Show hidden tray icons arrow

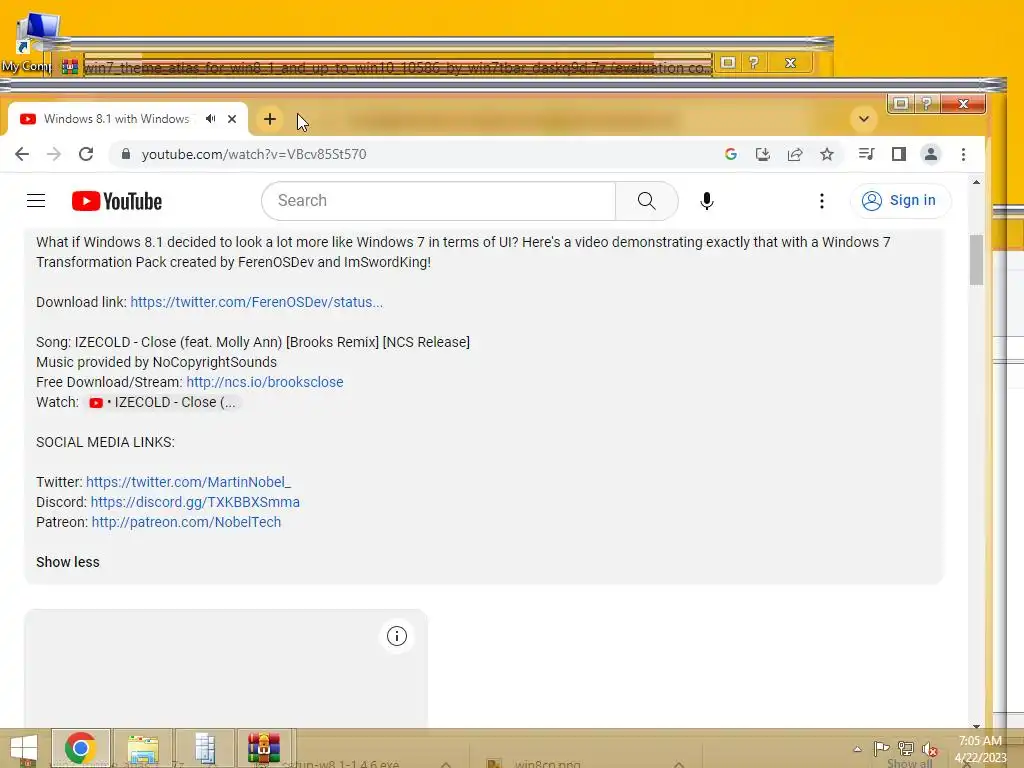[x=857, y=749]
